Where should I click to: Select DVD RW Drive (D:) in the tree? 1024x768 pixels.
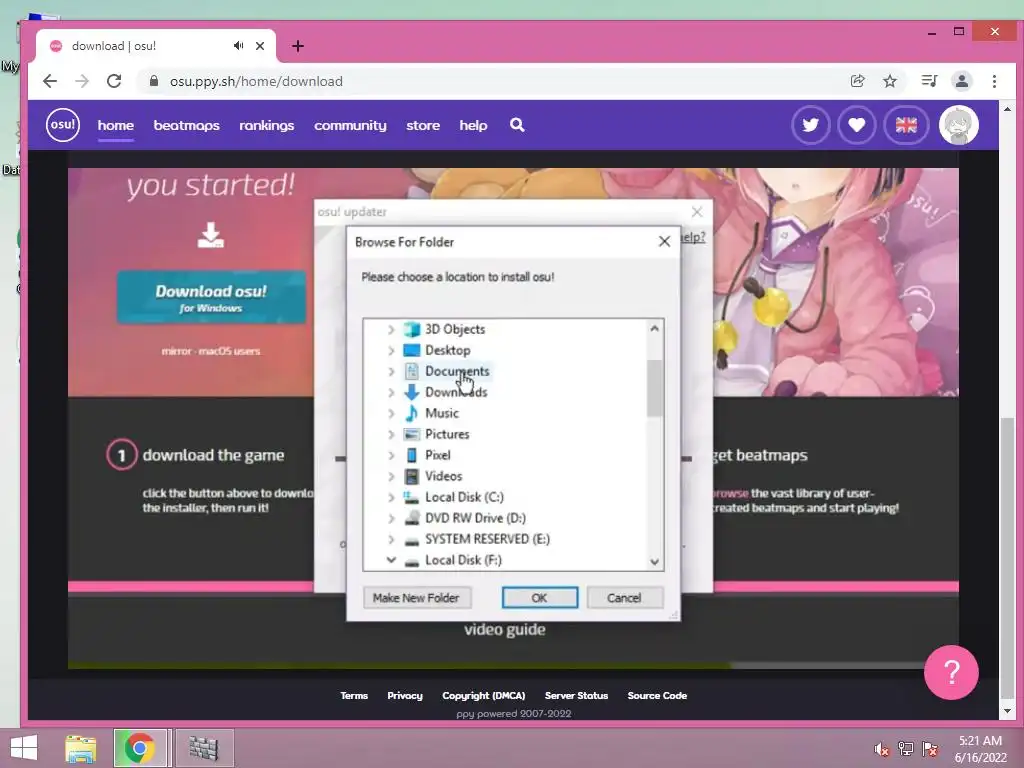click(475, 518)
